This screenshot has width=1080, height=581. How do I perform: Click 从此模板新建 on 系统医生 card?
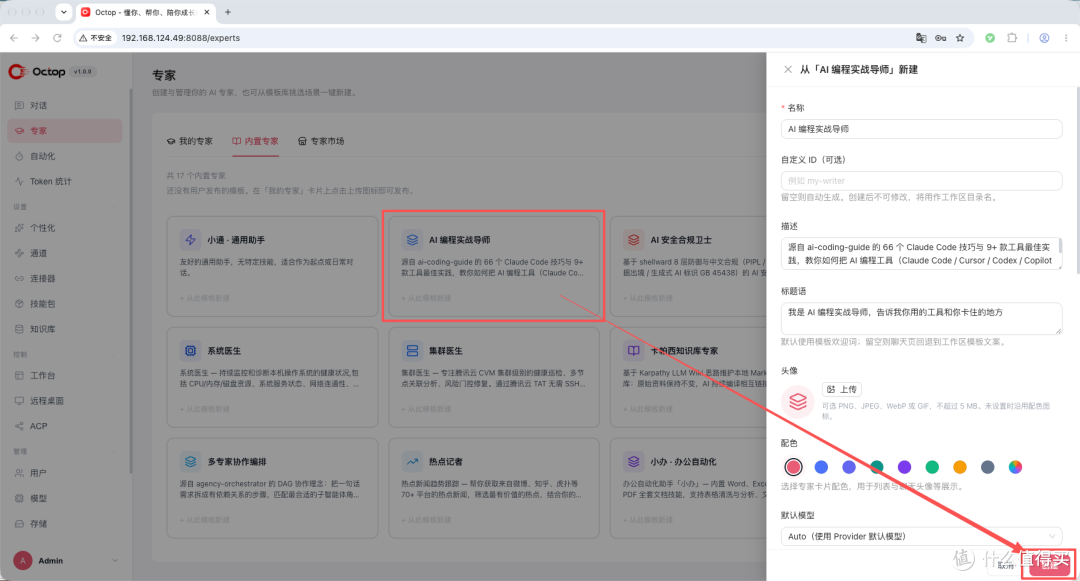point(205,409)
